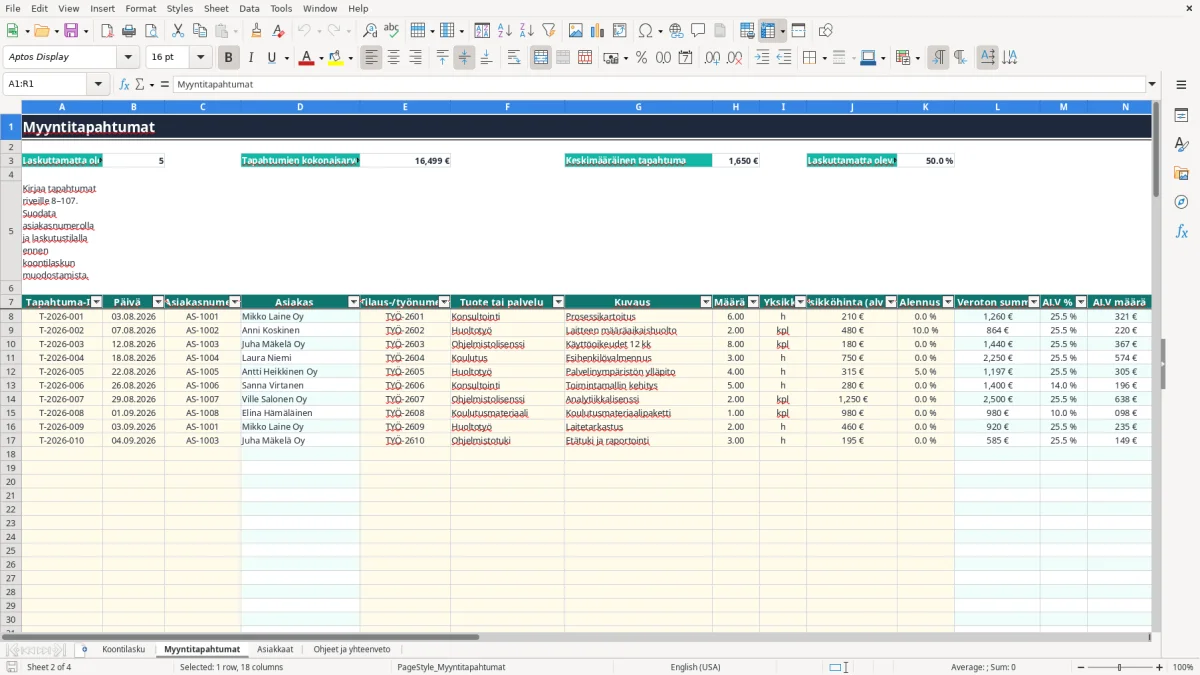
Task: Select column header G
Action: pyautogui.click(x=638, y=106)
